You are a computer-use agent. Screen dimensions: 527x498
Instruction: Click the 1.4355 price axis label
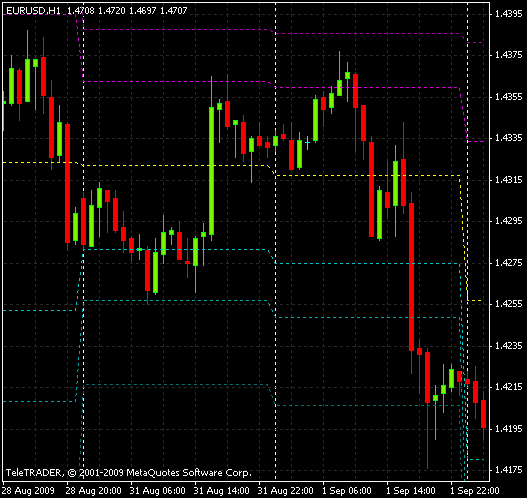tap(509, 97)
